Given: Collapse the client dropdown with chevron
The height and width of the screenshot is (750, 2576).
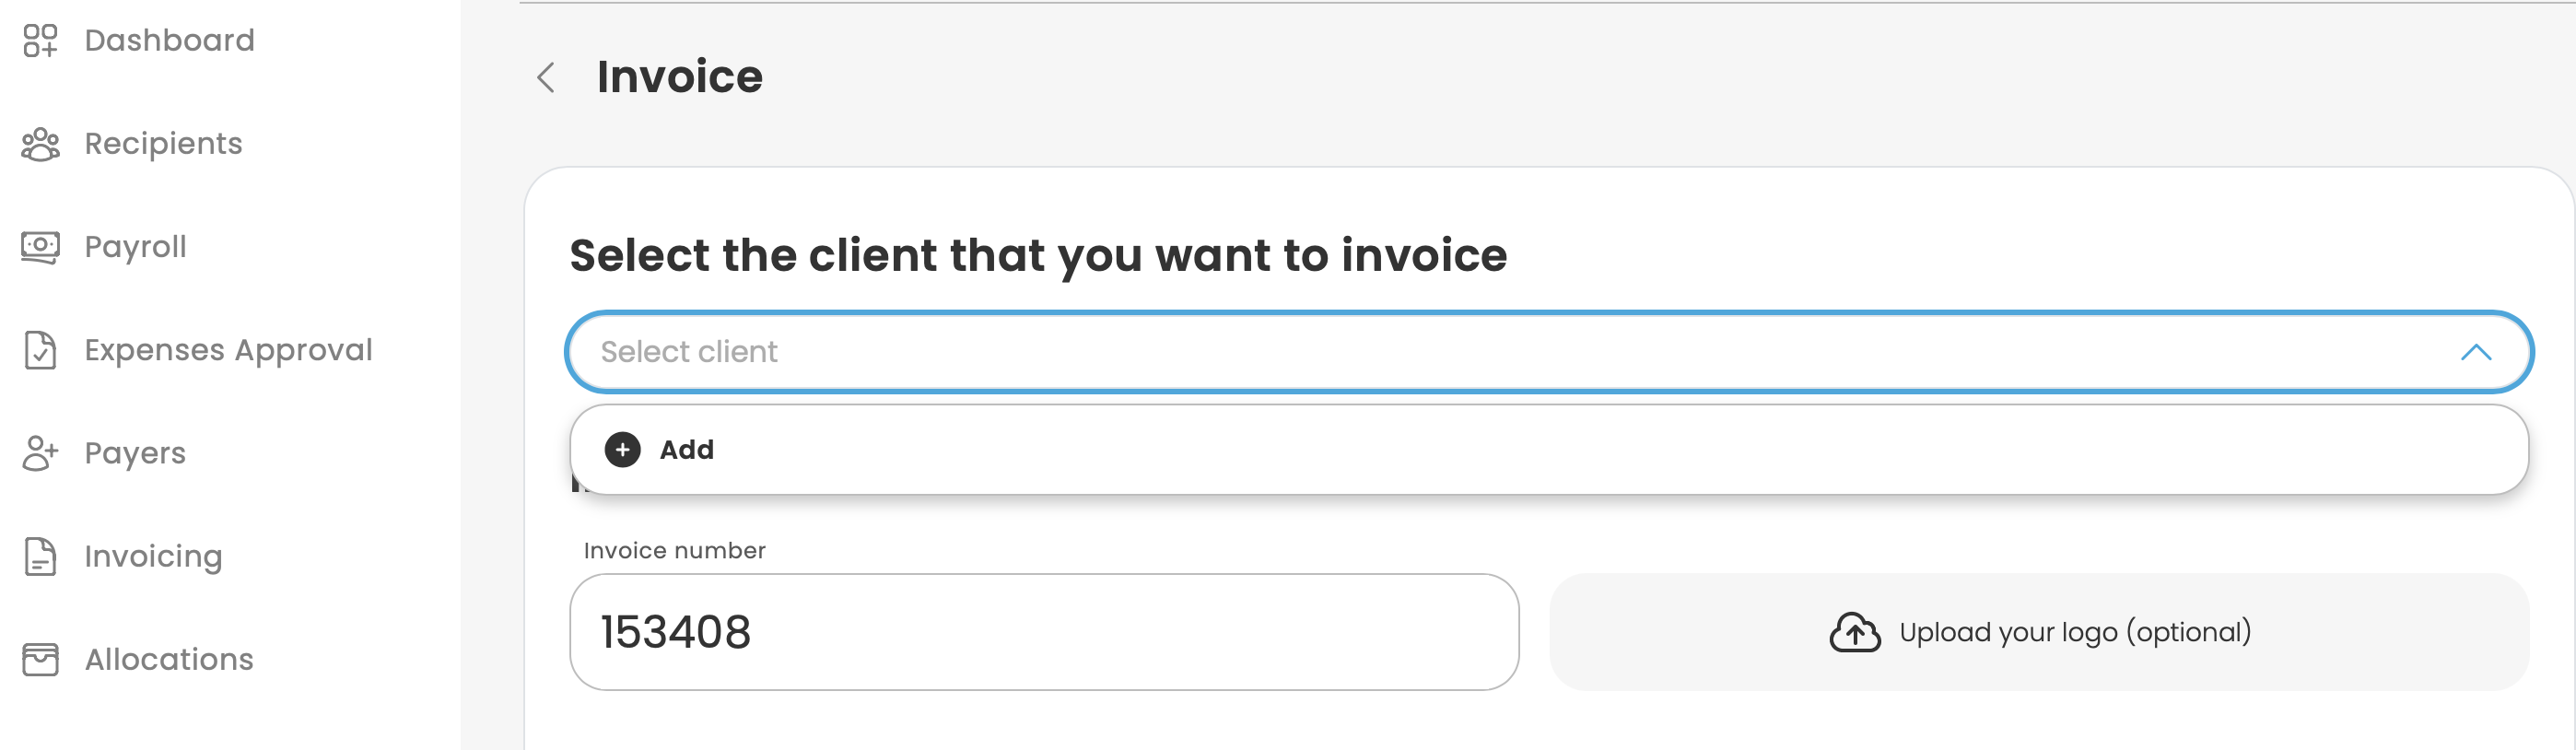Looking at the screenshot, I should coord(2475,352).
